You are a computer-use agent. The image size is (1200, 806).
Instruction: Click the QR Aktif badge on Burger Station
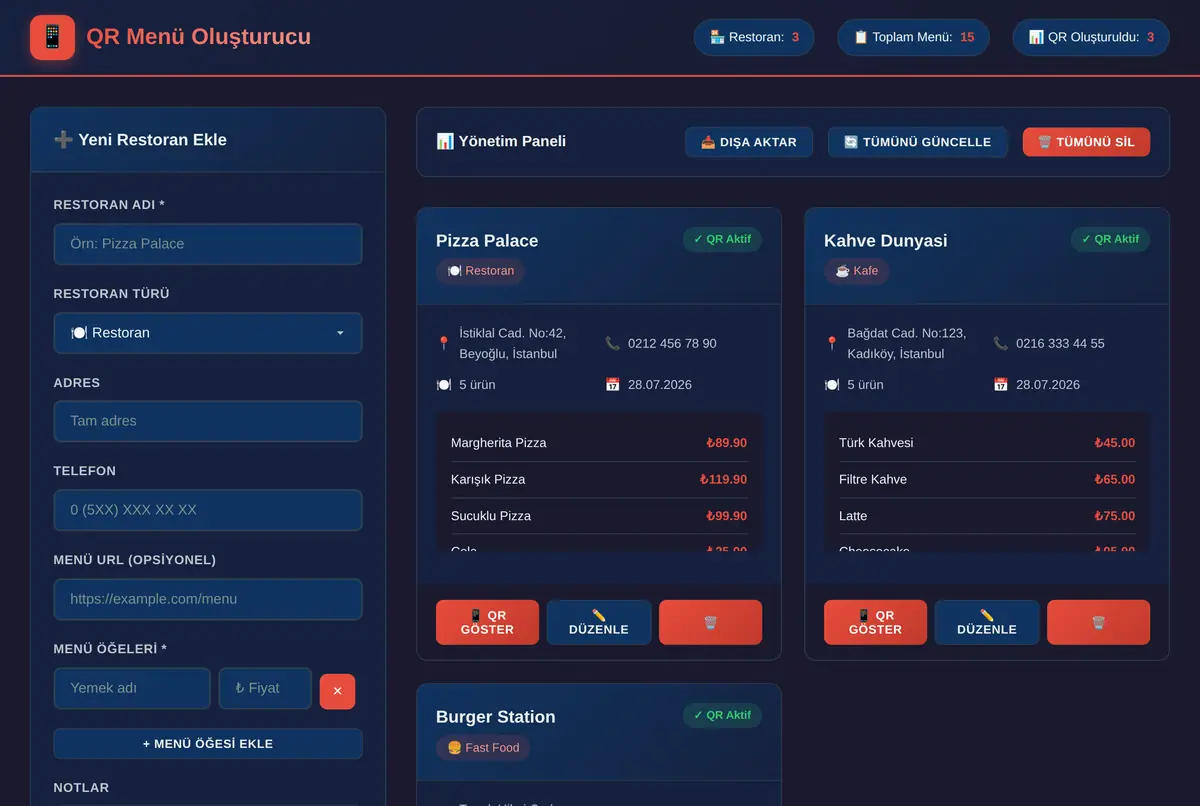click(x=722, y=716)
